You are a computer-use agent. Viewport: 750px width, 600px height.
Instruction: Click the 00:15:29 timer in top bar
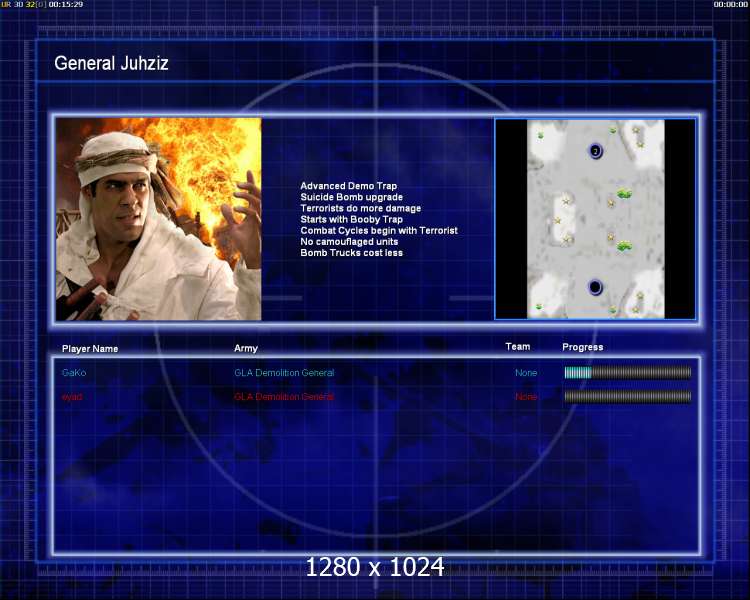[66, 4]
